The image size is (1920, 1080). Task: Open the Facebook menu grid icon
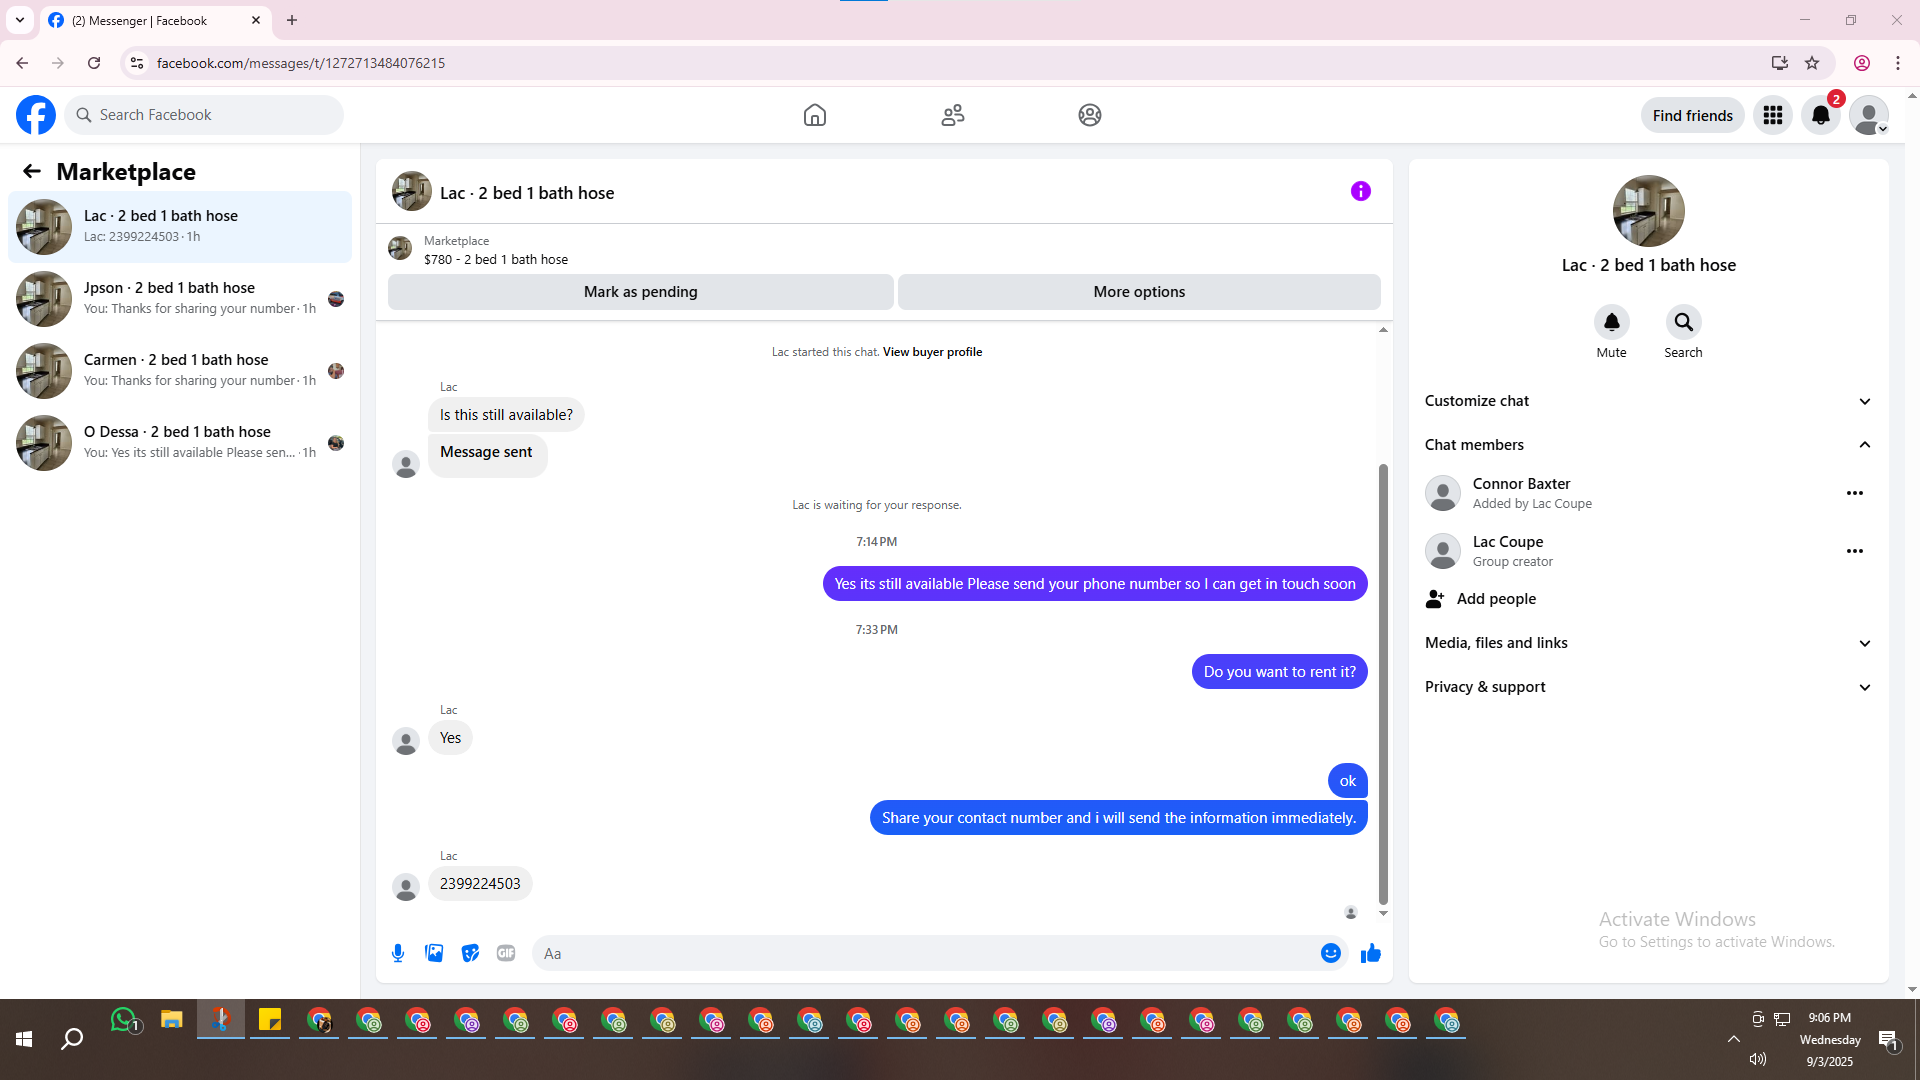click(x=1773, y=115)
